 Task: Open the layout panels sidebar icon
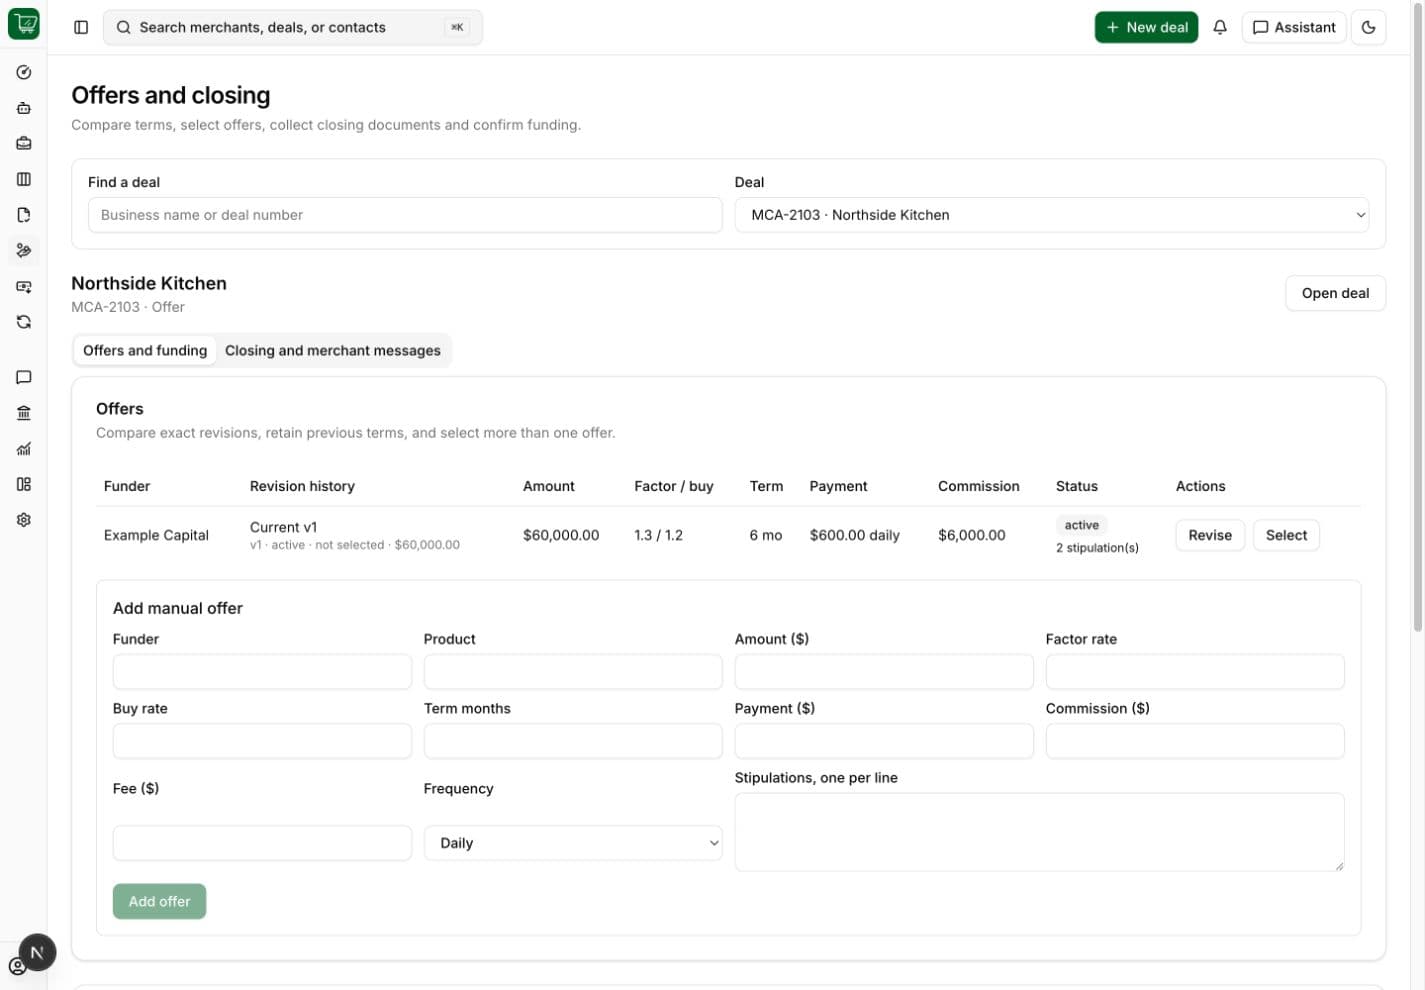tap(24, 484)
